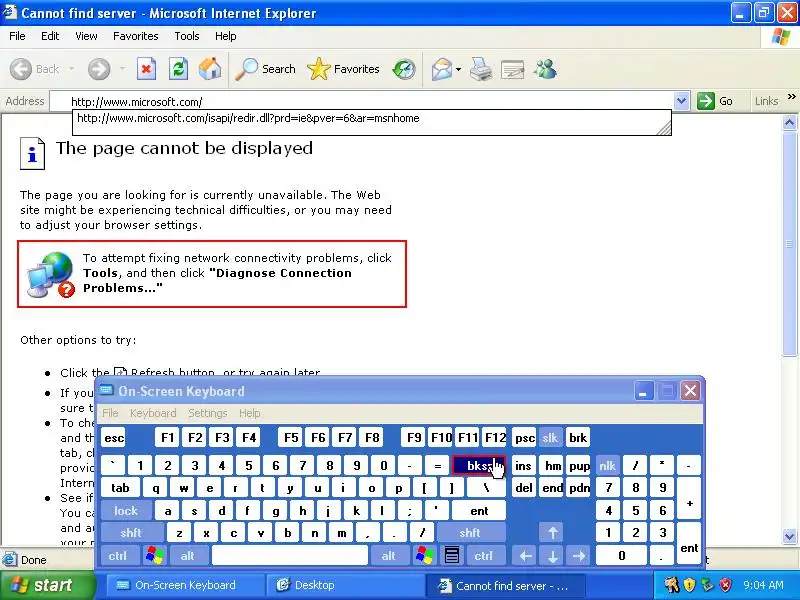Click the right Windows logo key
Screen dimensions: 800x600
click(424, 556)
